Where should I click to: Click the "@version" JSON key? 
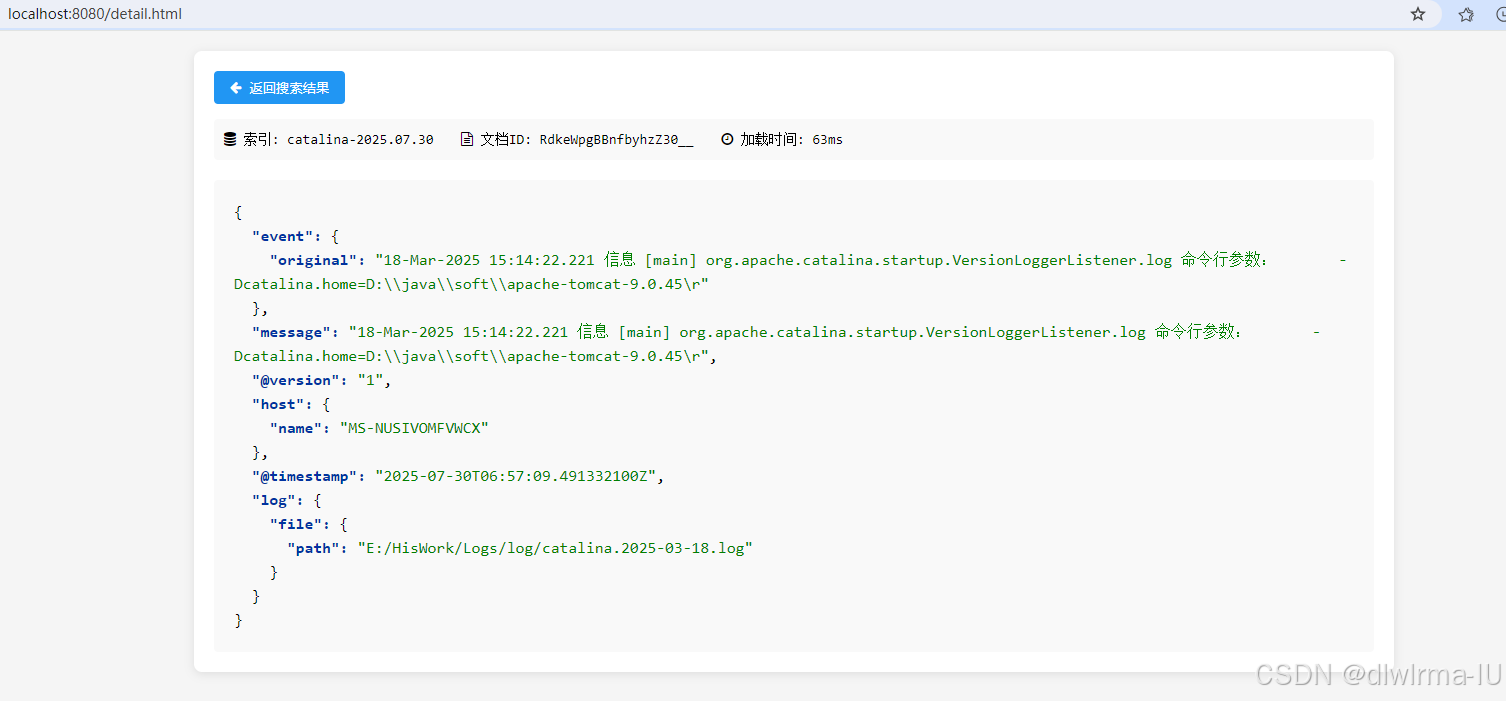coord(295,381)
